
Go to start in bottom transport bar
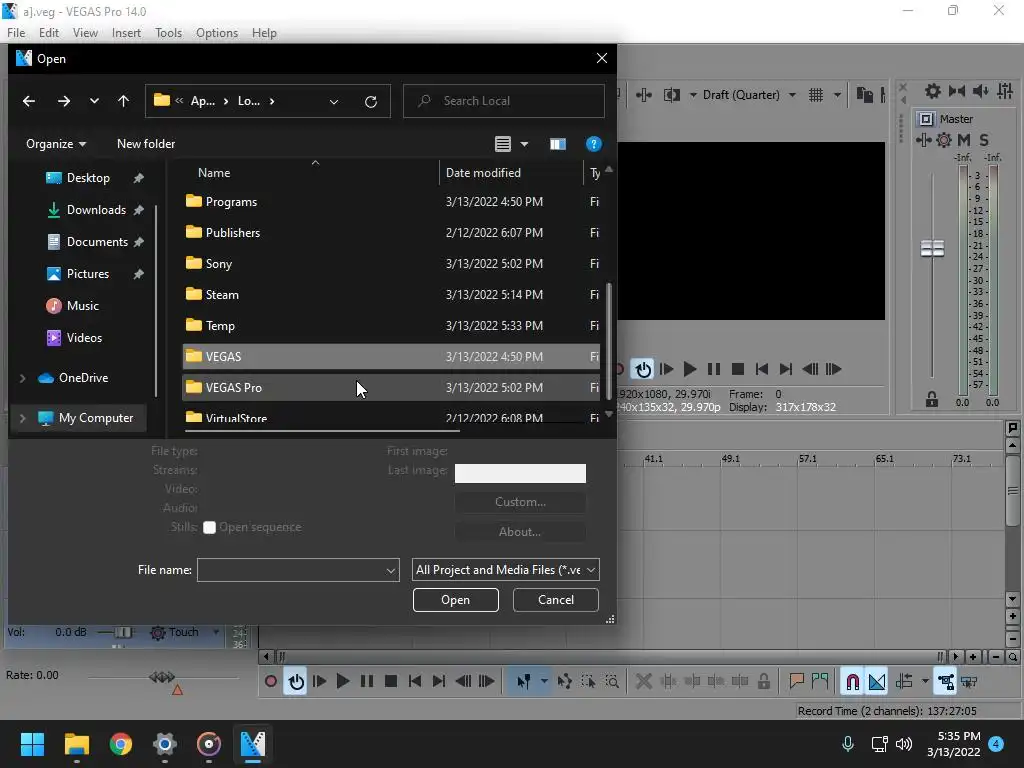[x=415, y=682]
